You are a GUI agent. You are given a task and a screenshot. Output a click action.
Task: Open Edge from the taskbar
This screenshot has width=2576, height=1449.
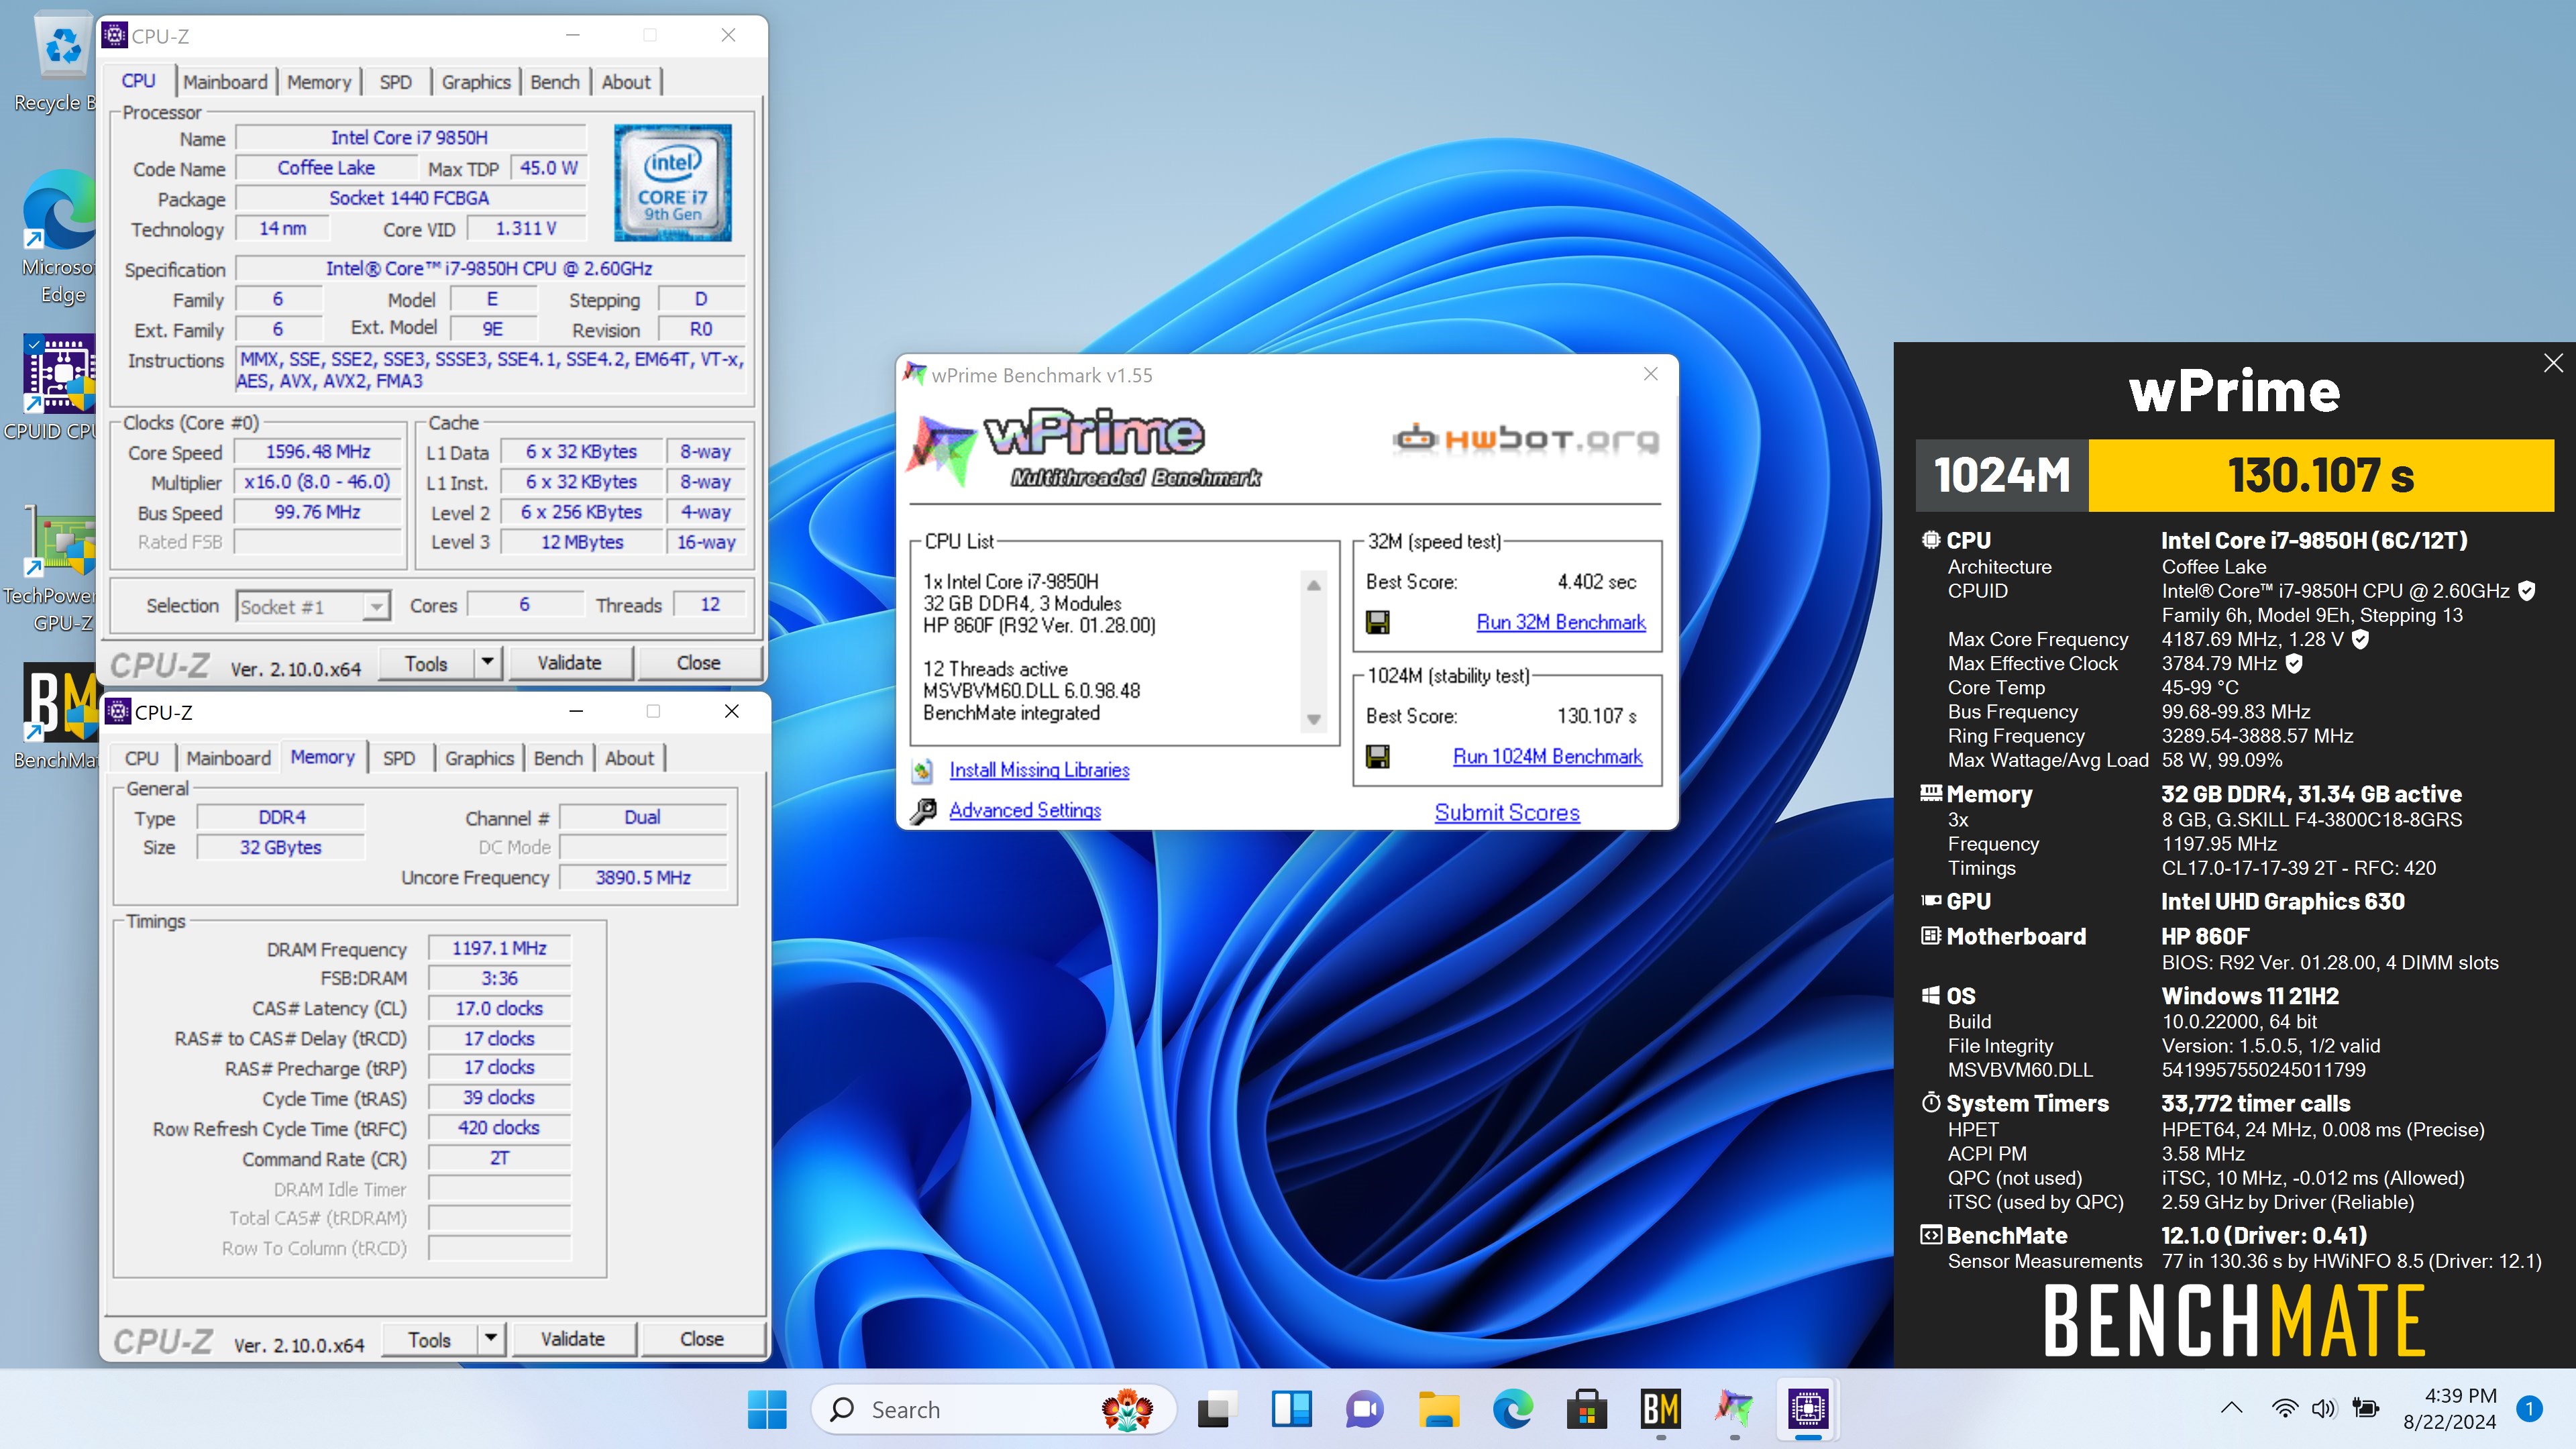(1513, 1409)
